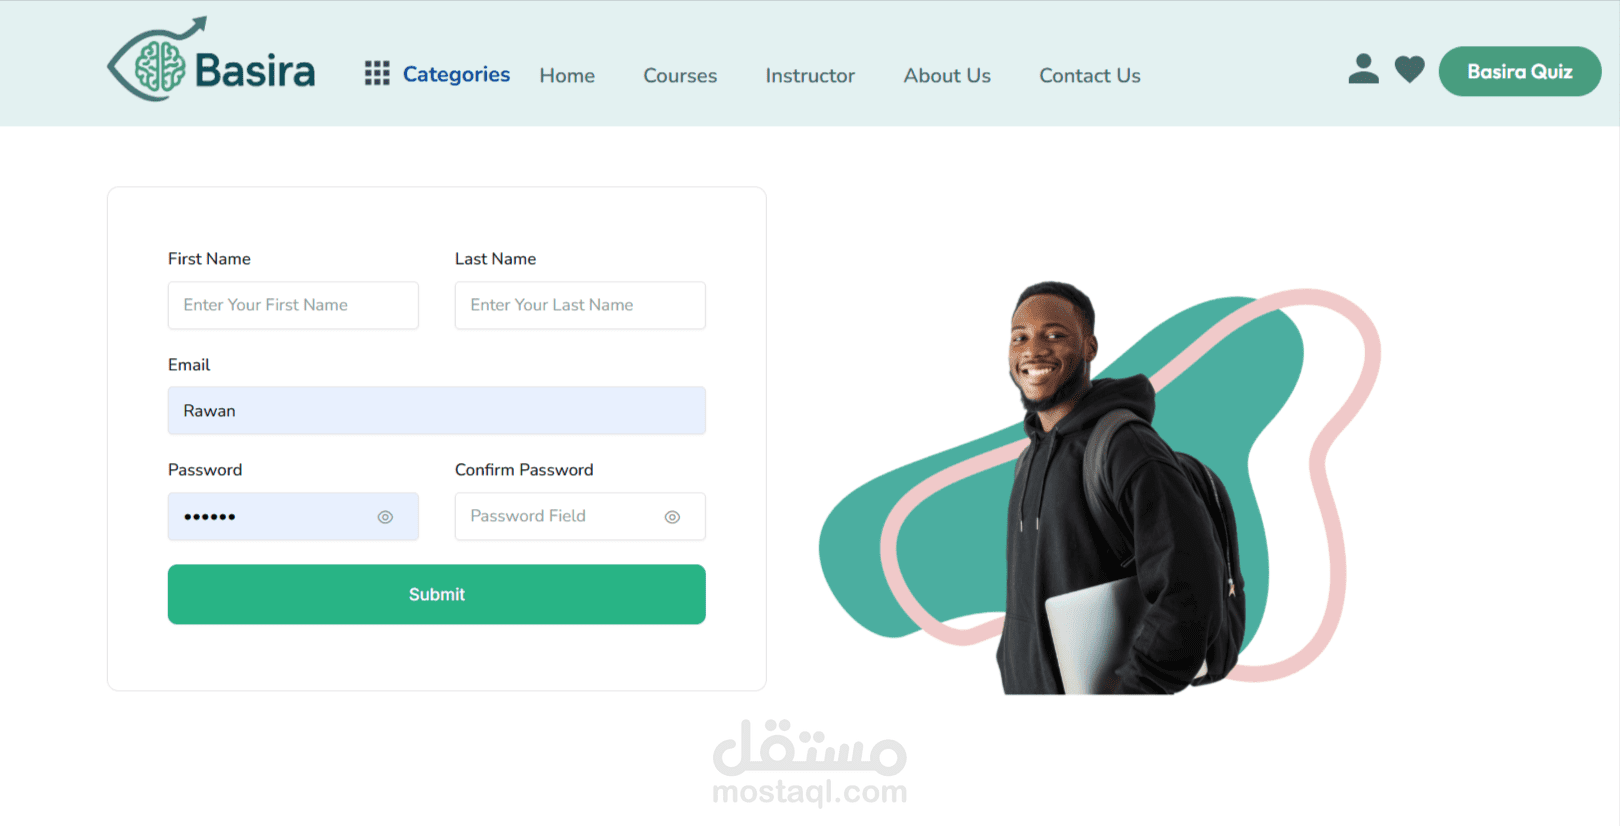Focus the First Name input field

(x=293, y=305)
